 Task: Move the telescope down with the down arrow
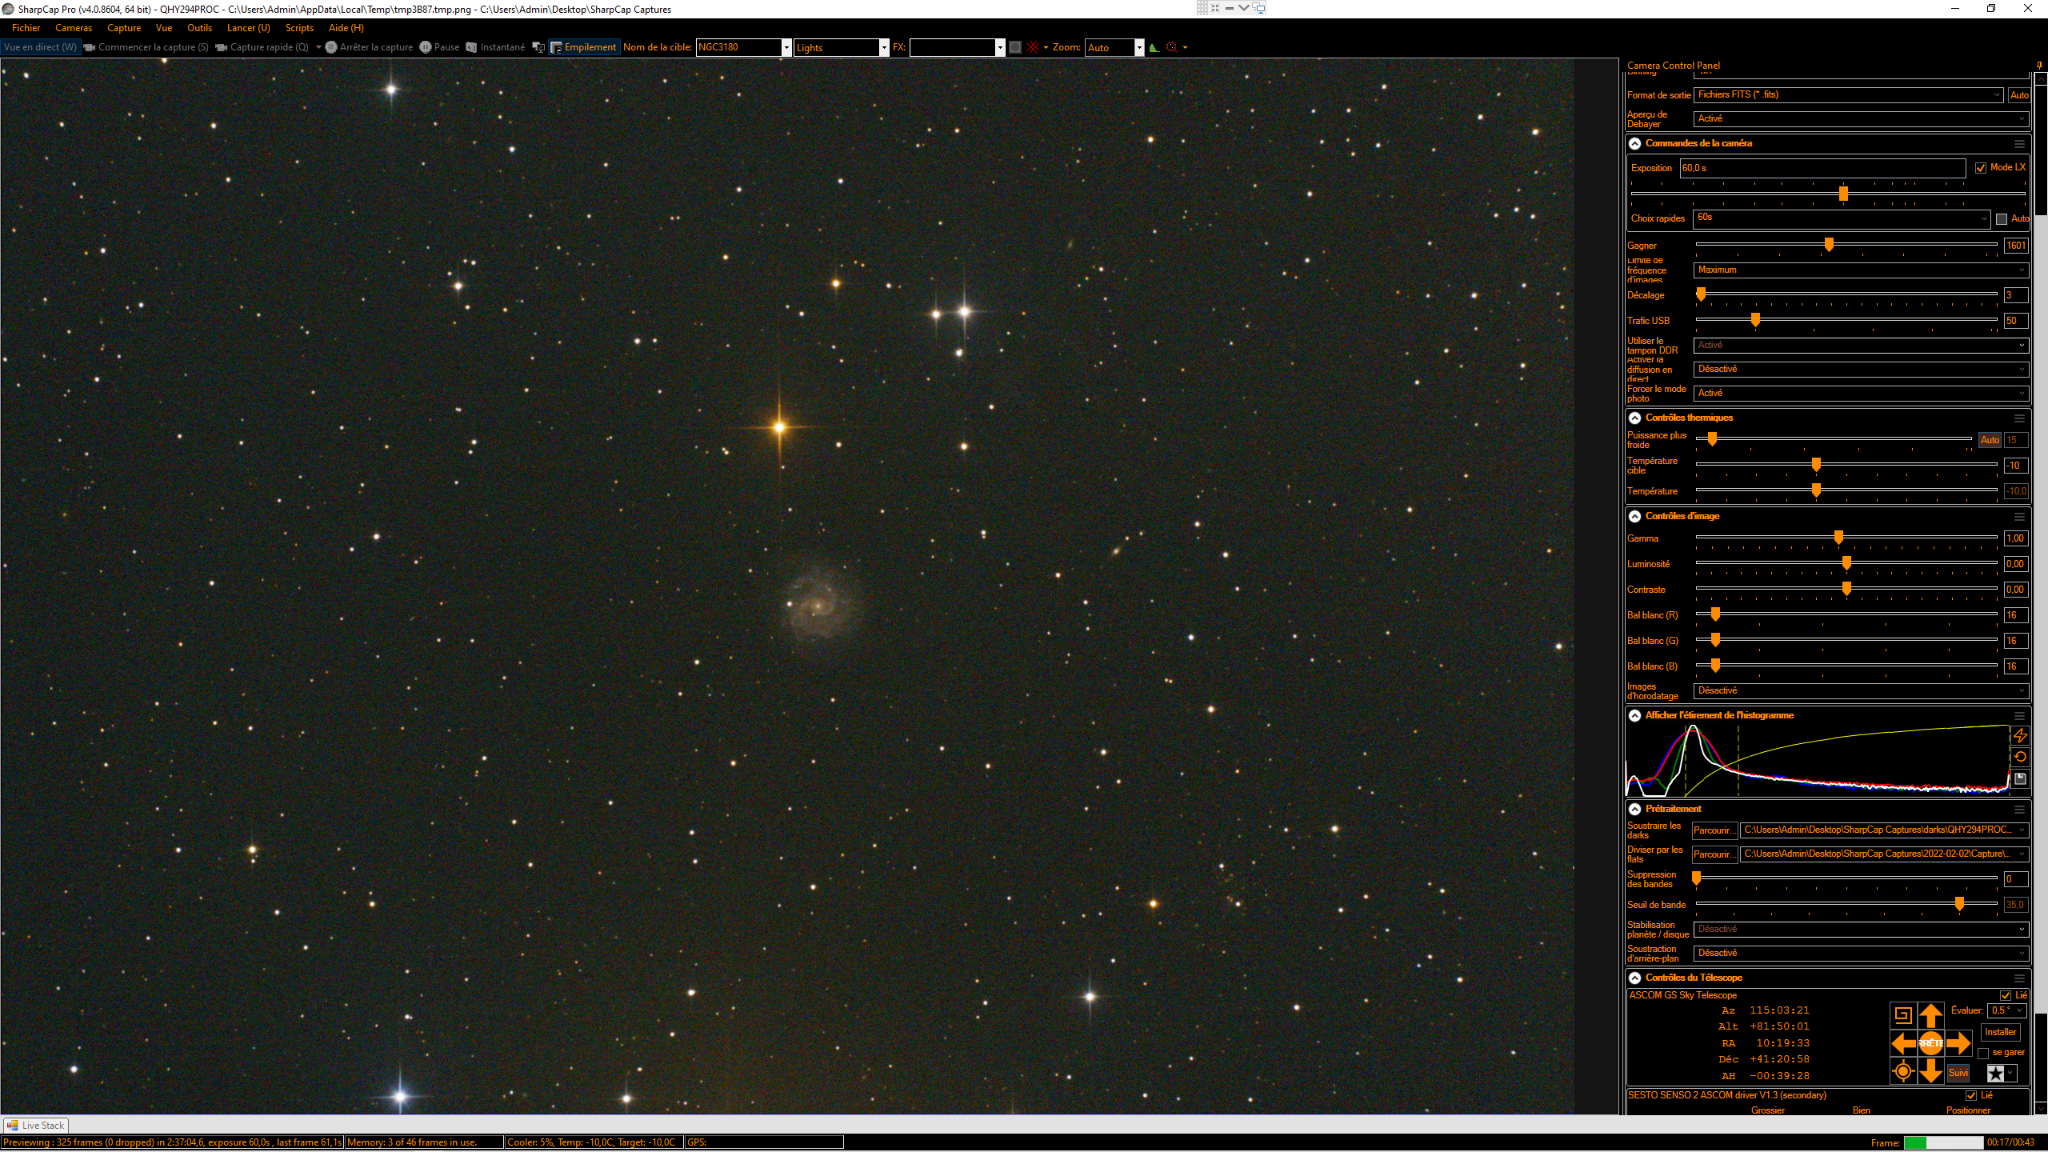(1931, 1072)
